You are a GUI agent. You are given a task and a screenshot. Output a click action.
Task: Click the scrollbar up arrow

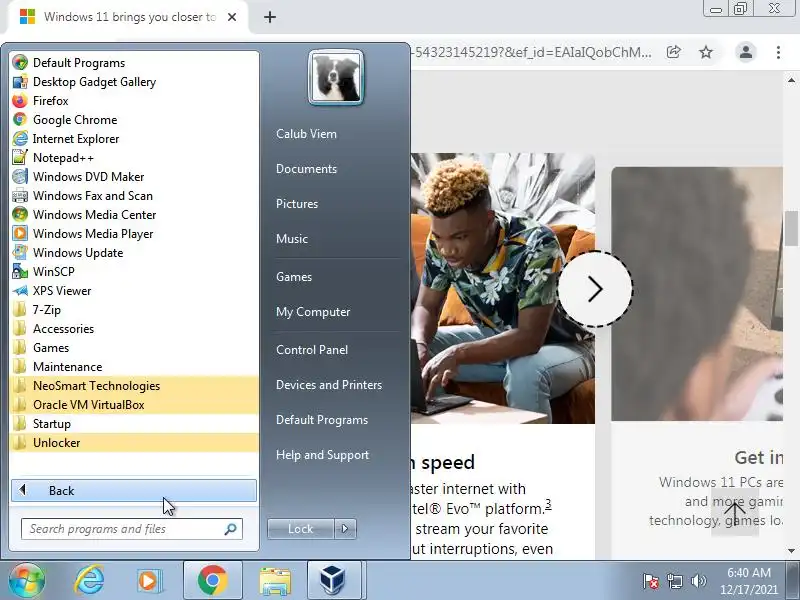791,80
